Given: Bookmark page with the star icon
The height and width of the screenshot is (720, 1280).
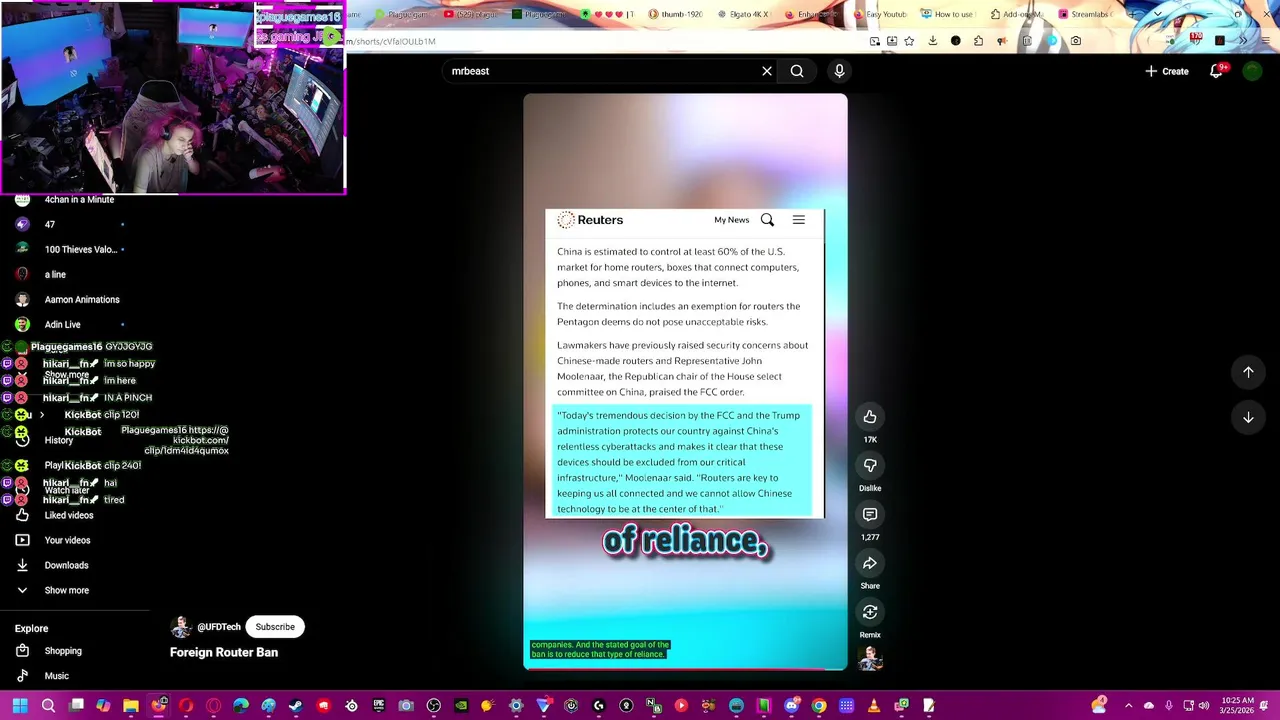Looking at the screenshot, I should point(909,41).
